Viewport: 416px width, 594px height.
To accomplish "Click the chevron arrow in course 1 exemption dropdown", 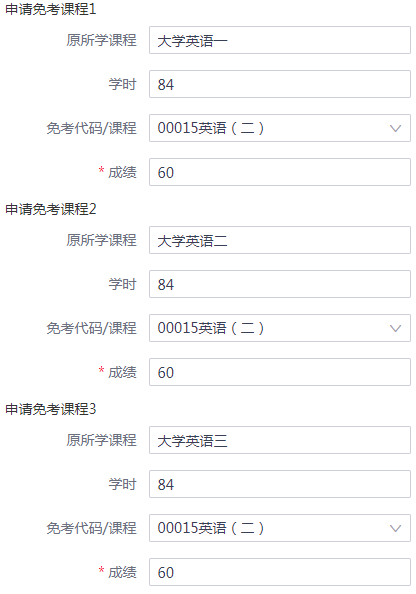I will [395, 128].
